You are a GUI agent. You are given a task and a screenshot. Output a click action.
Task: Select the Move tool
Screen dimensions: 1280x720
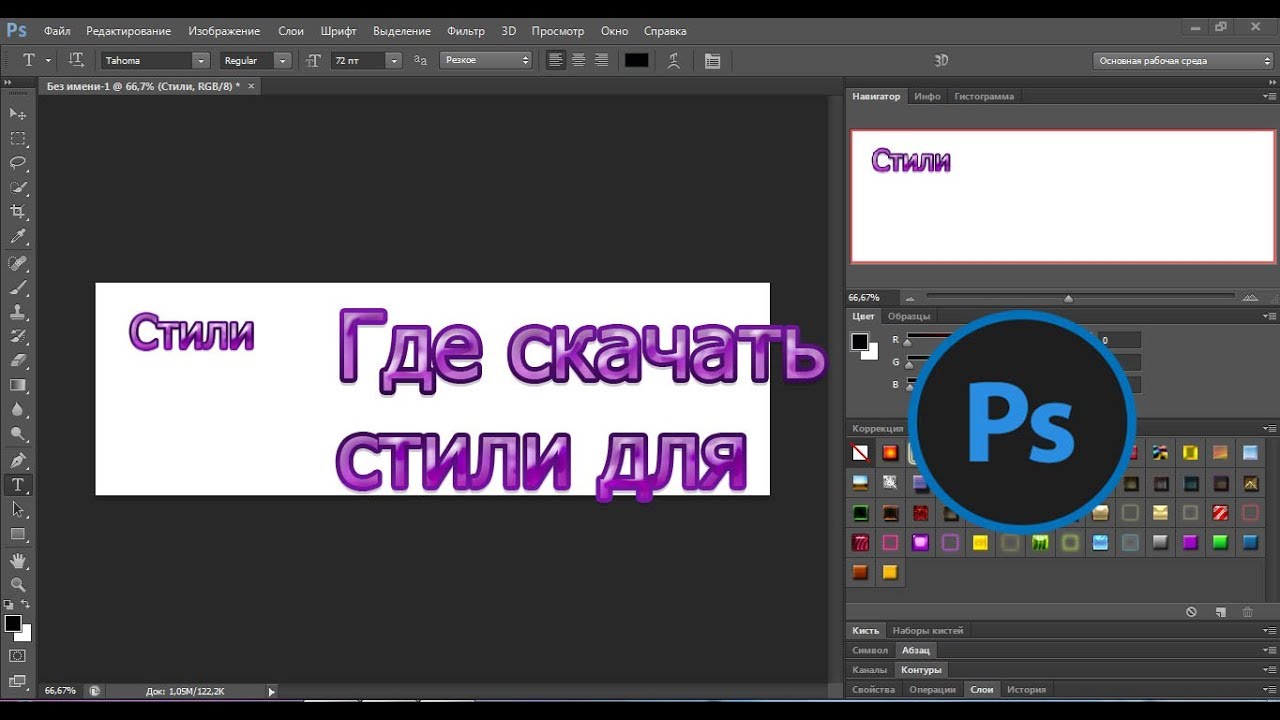18,113
